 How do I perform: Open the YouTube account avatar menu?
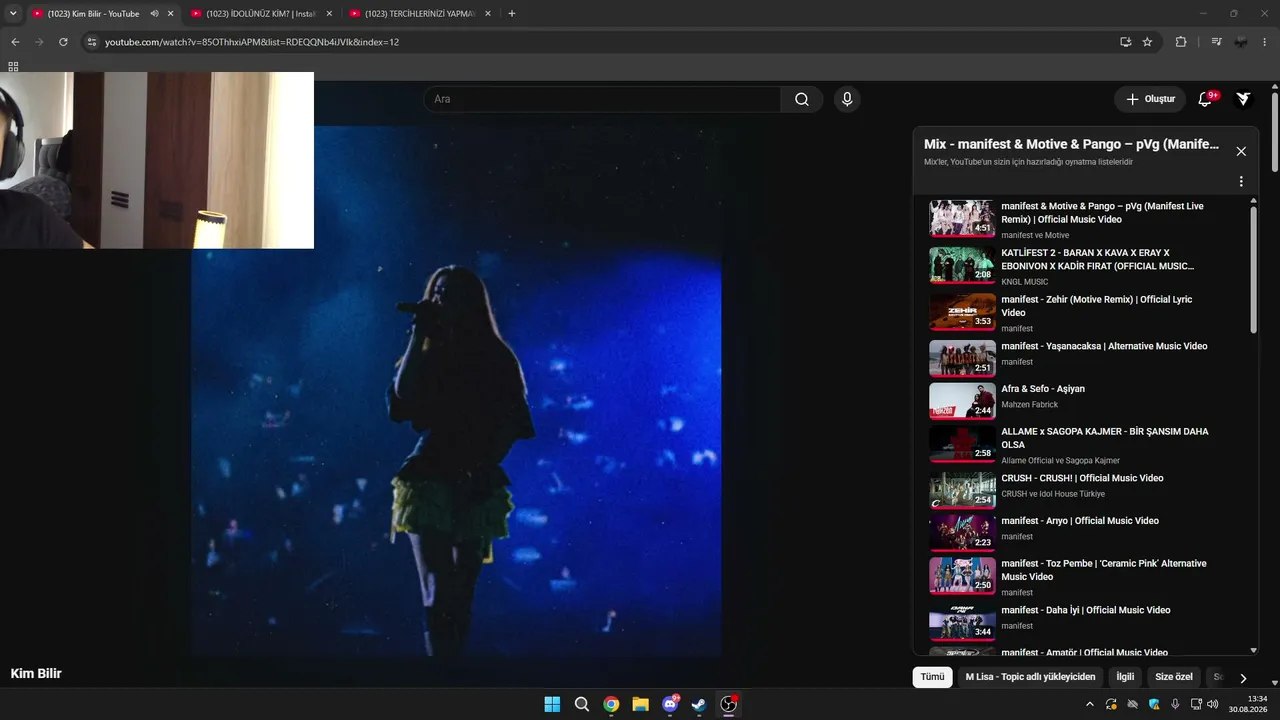click(x=1243, y=99)
